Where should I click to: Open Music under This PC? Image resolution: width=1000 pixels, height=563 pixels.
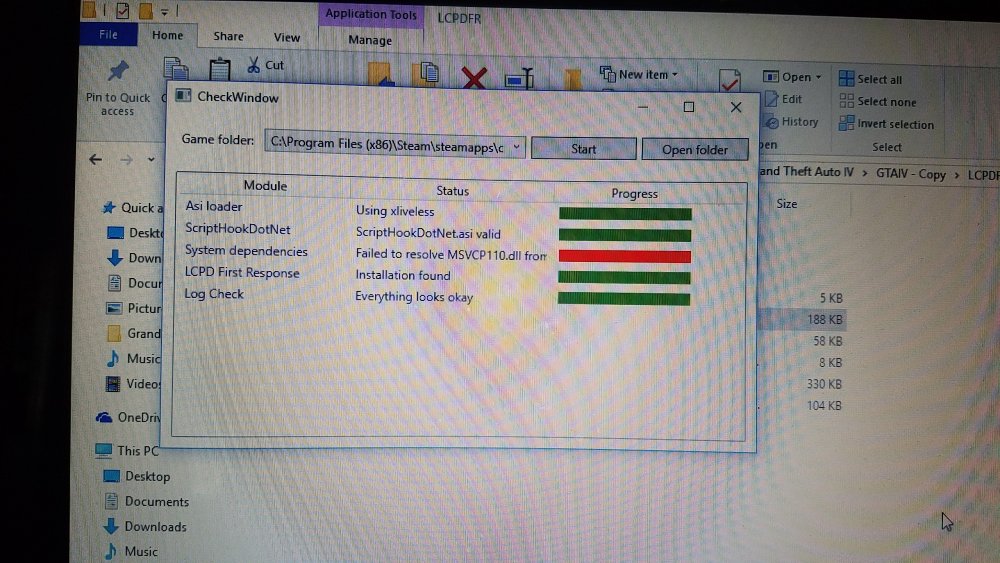131,551
